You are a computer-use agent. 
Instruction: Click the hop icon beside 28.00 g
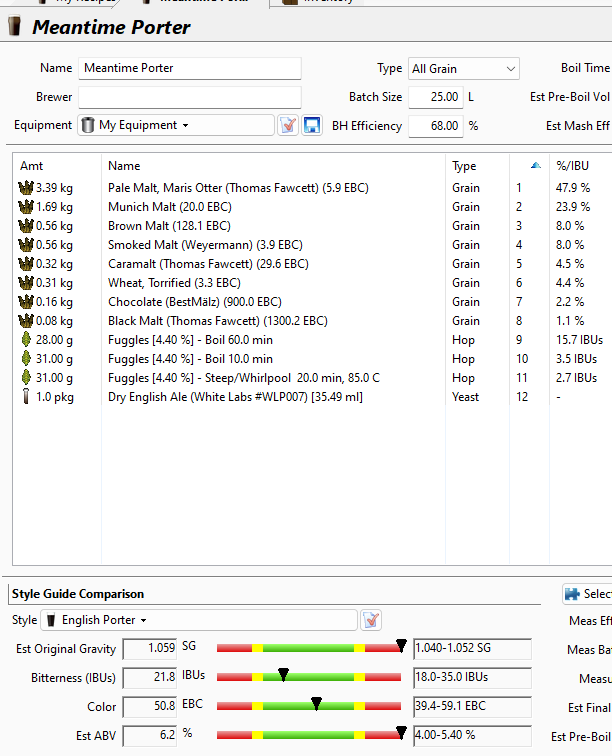[26, 340]
